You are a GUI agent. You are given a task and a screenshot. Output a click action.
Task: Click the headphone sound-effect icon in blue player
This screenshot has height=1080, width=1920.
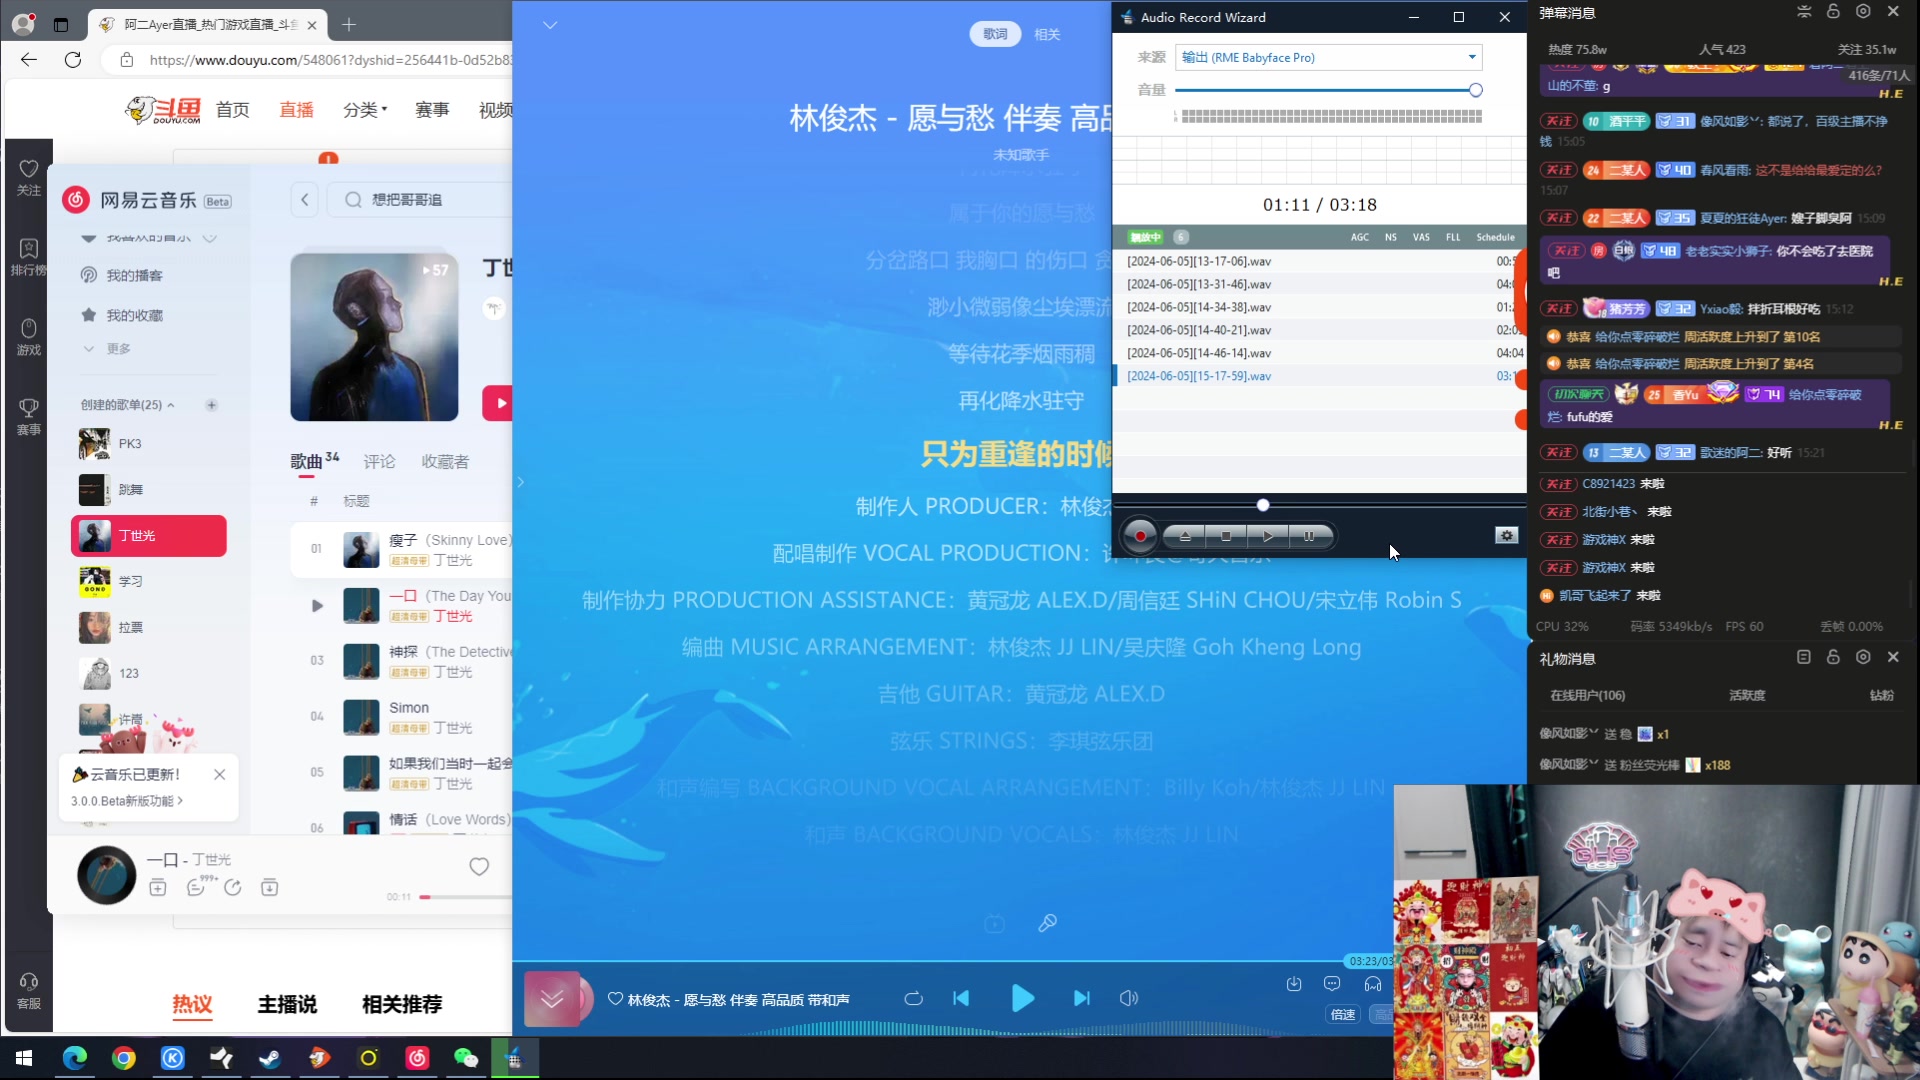[x=1373, y=984]
